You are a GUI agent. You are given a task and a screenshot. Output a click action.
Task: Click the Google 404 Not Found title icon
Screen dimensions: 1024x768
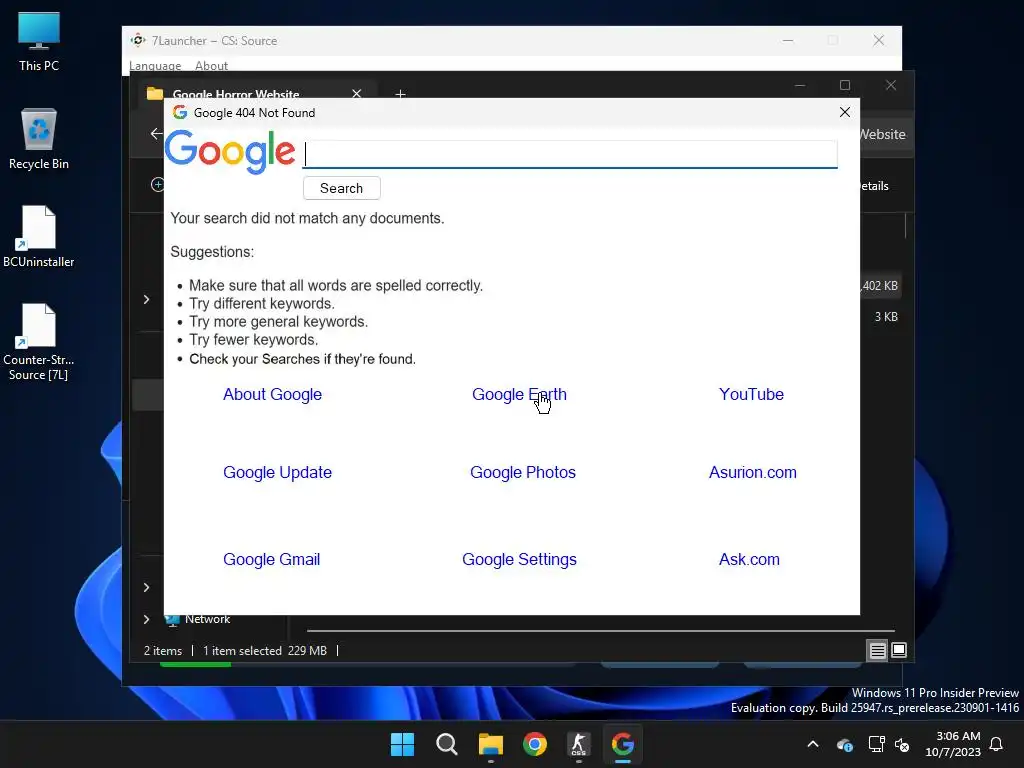(x=180, y=112)
